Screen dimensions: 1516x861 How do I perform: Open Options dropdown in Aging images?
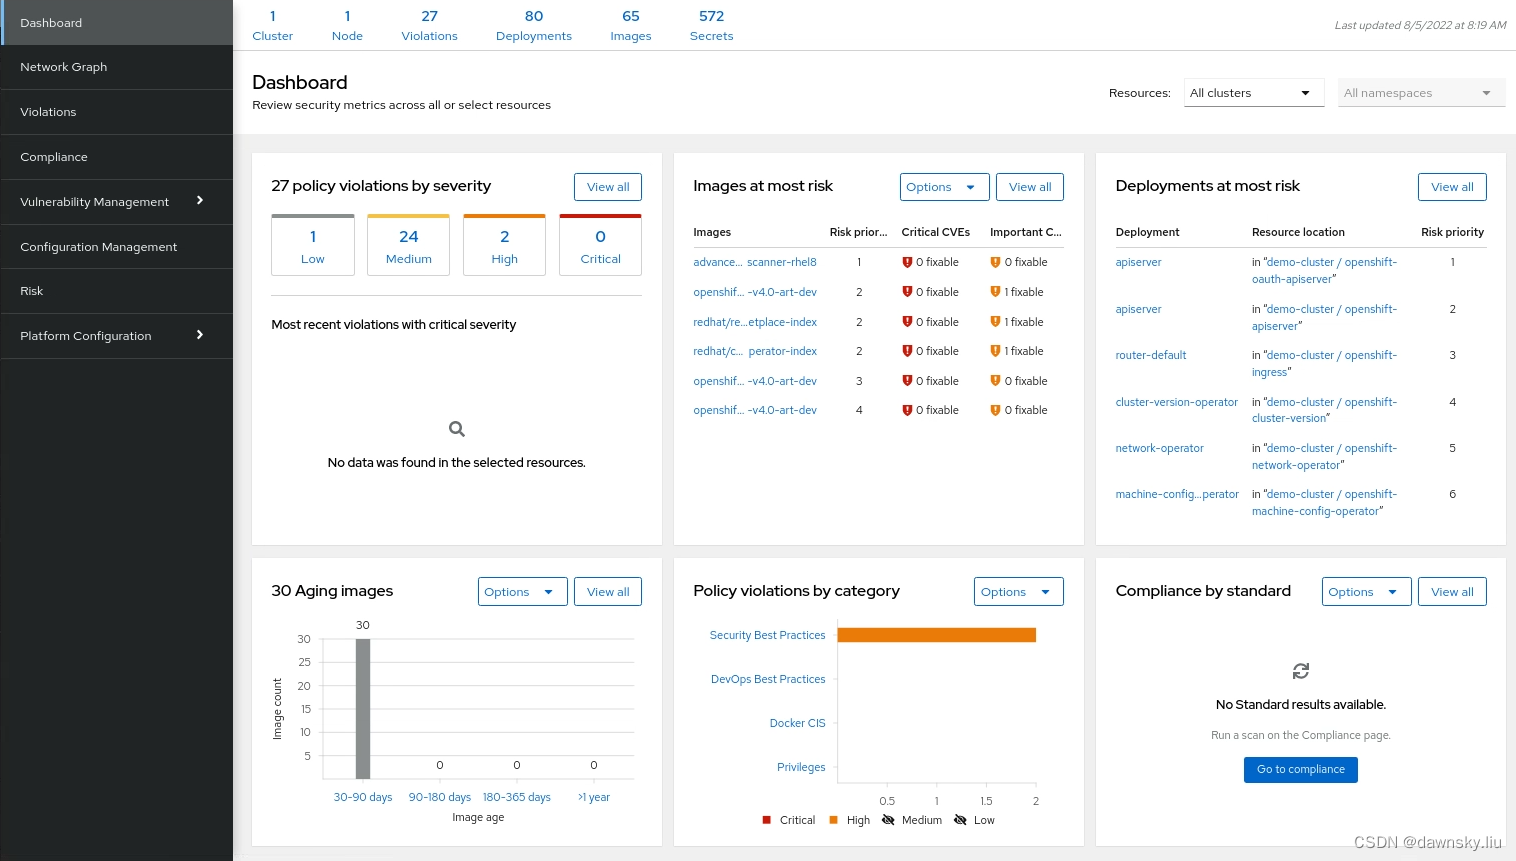point(522,592)
